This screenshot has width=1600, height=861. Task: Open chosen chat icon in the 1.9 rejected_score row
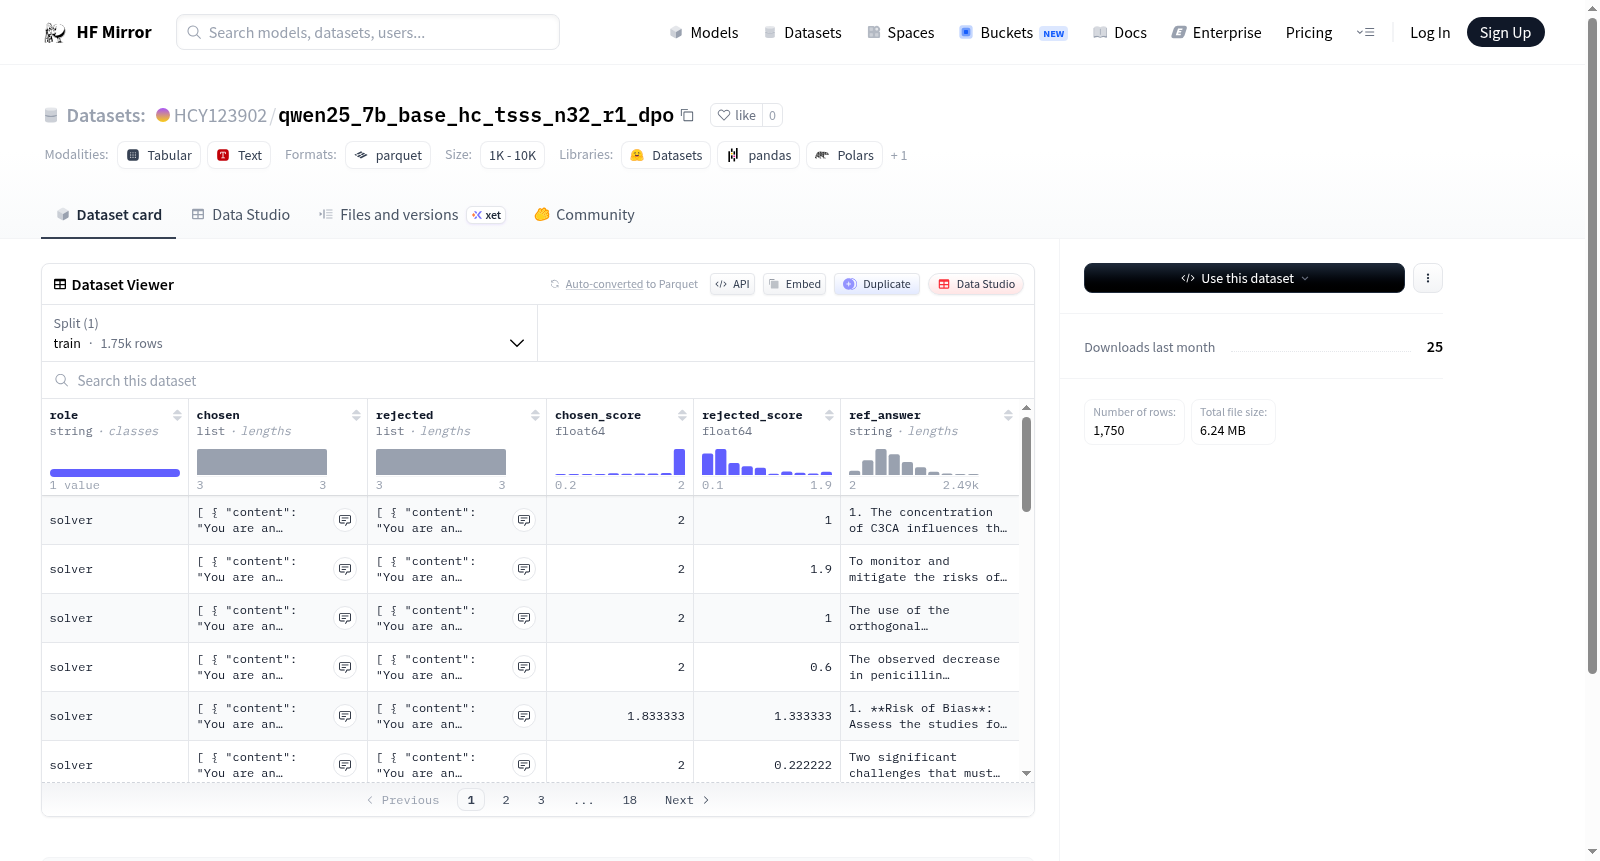(x=345, y=569)
